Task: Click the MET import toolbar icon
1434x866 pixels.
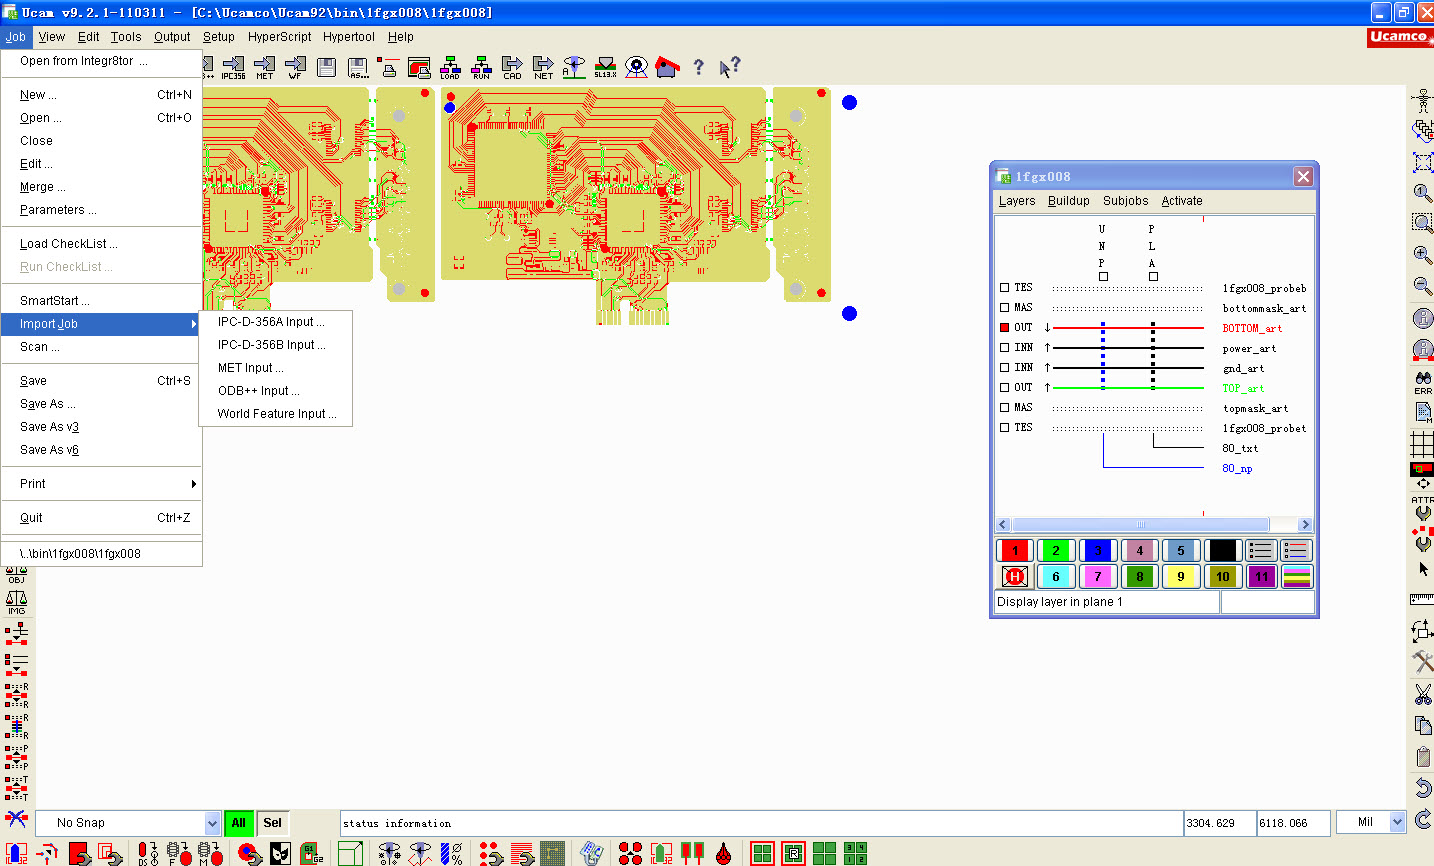Action: [264, 67]
